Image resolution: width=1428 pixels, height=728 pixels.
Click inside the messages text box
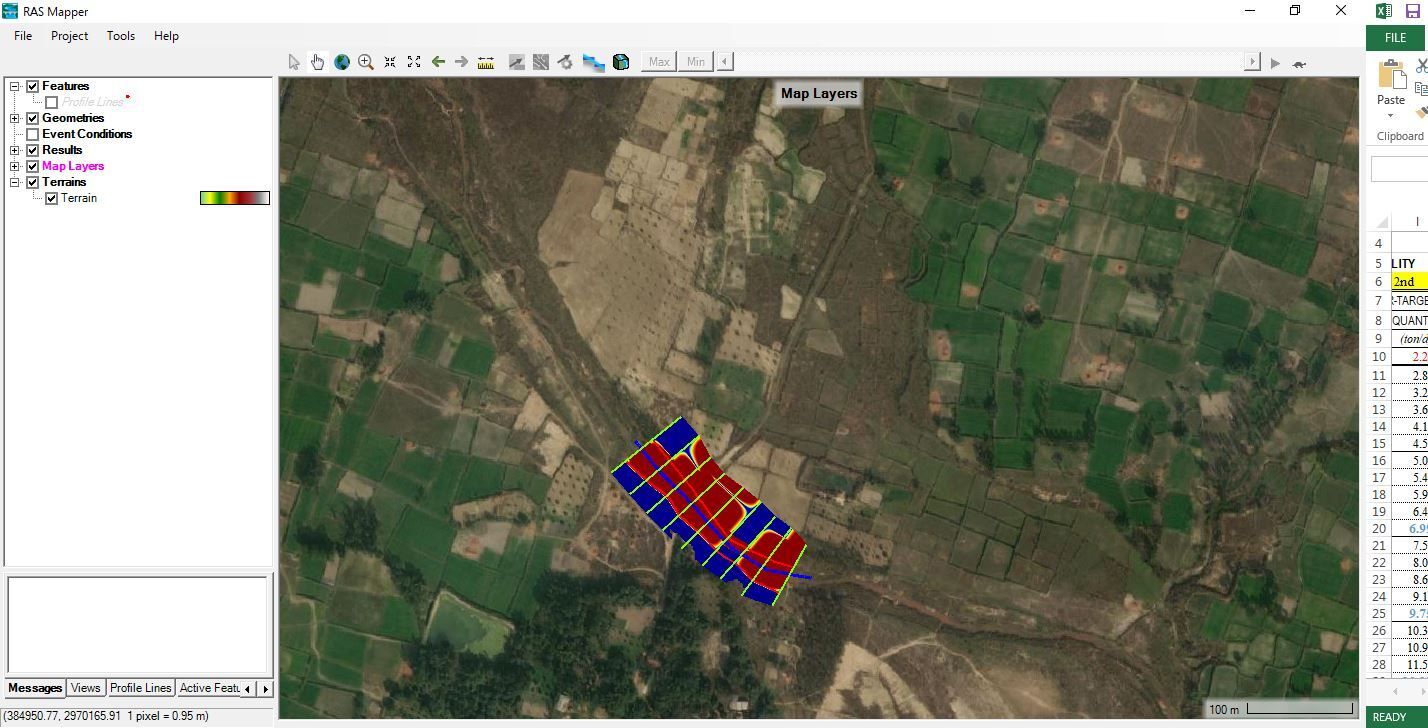point(138,624)
